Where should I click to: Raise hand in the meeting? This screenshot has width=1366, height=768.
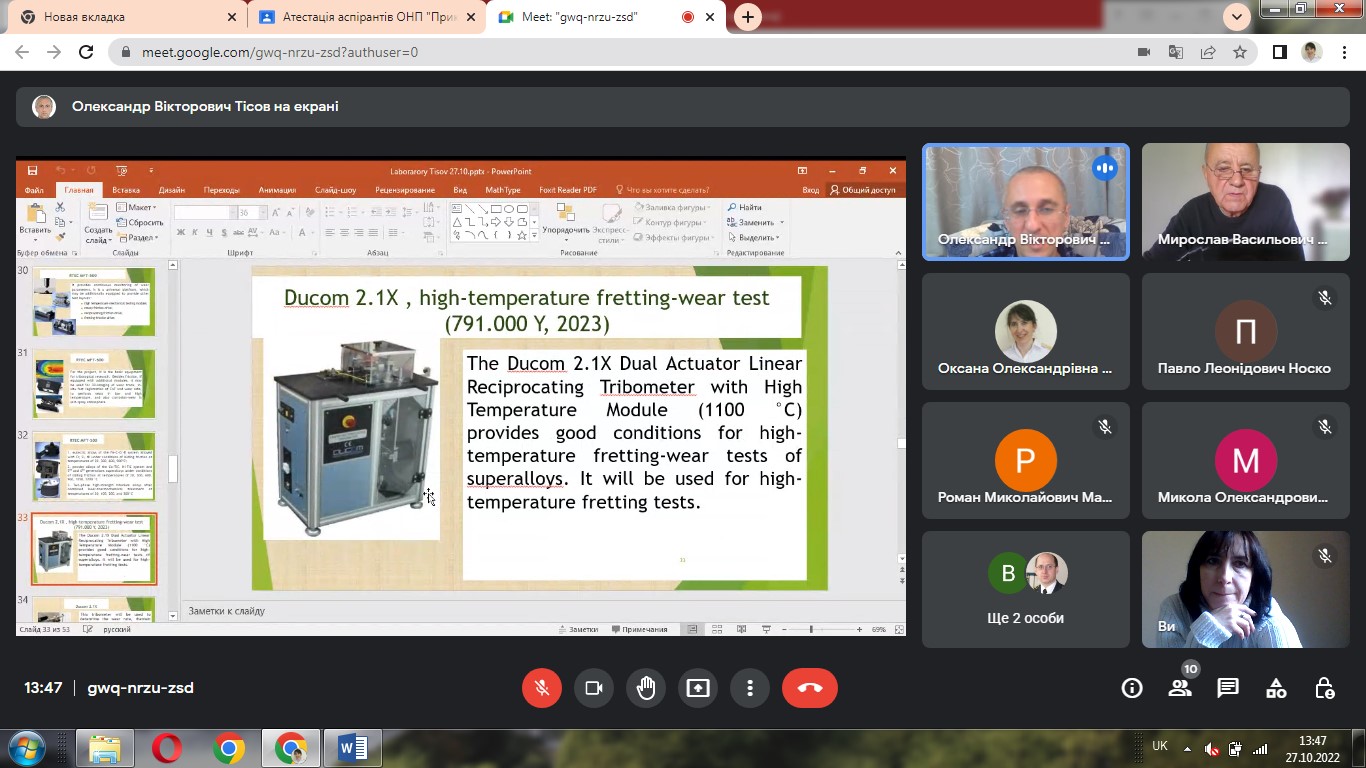(x=646, y=688)
